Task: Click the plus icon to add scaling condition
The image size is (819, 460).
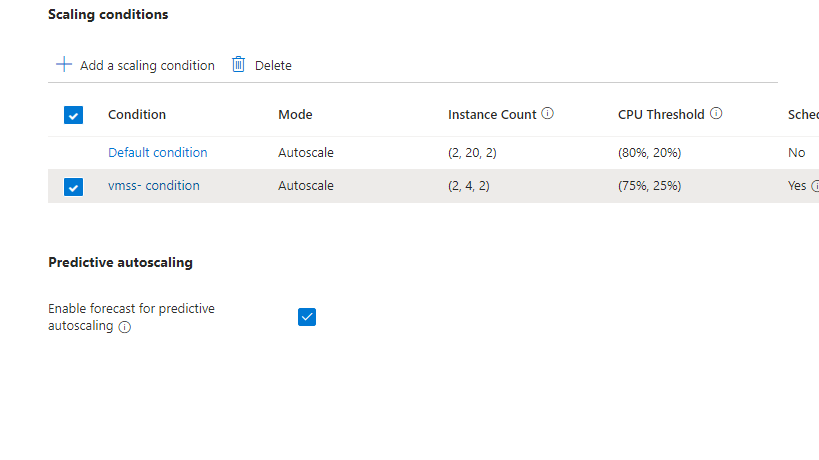Action: coord(64,65)
